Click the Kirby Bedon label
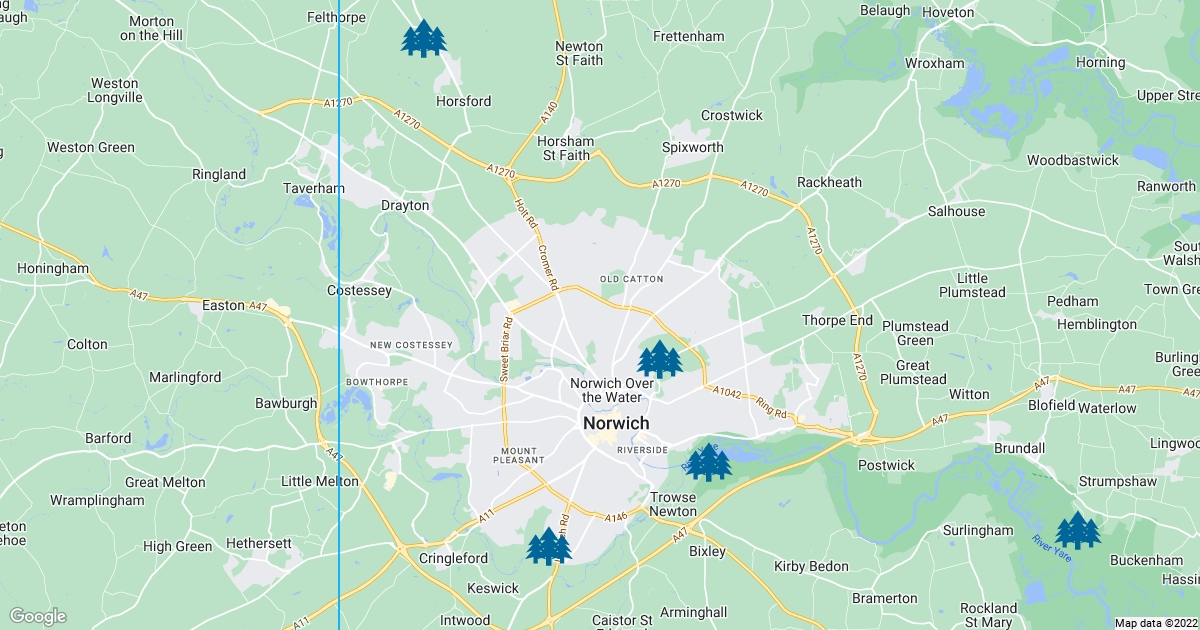 [811, 566]
